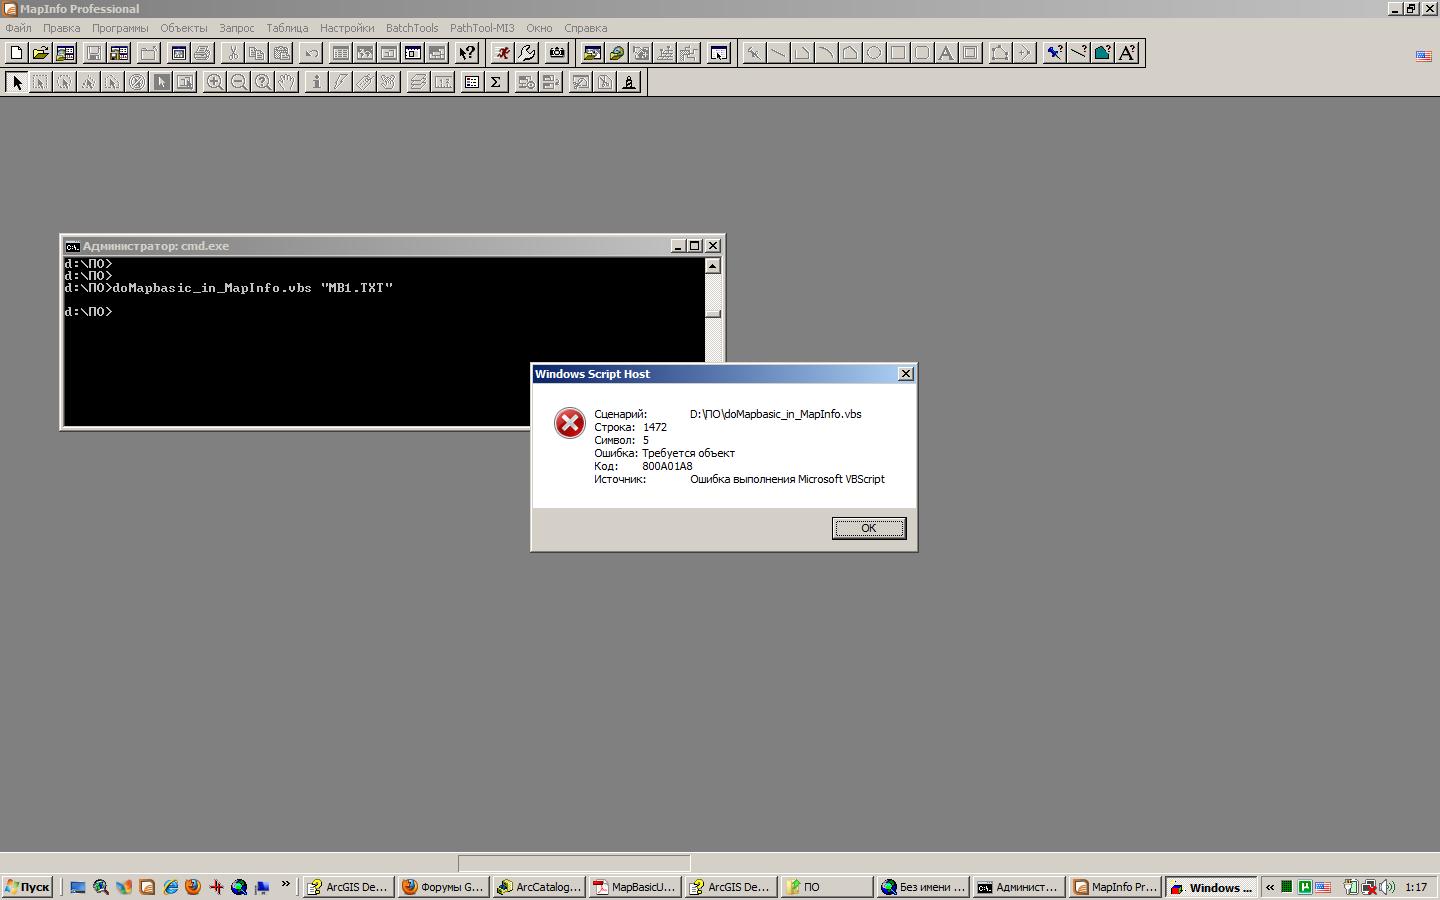Click cmd.exe scrollbar up arrow
Image resolution: width=1440 pixels, height=900 pixels.
coord(712,266)
